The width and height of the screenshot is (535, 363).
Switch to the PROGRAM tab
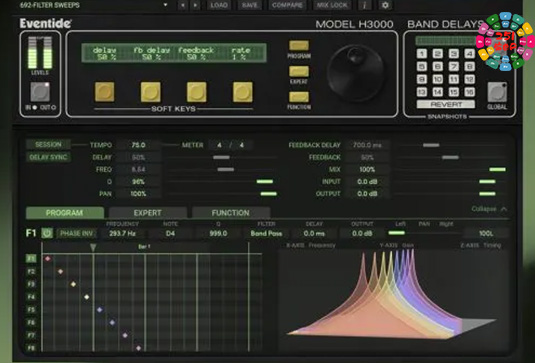(x=64, y=213)
